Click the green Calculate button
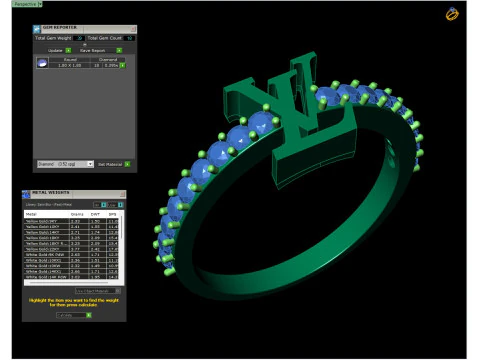This screenshot has height=360, width=480. coord(89,315)
